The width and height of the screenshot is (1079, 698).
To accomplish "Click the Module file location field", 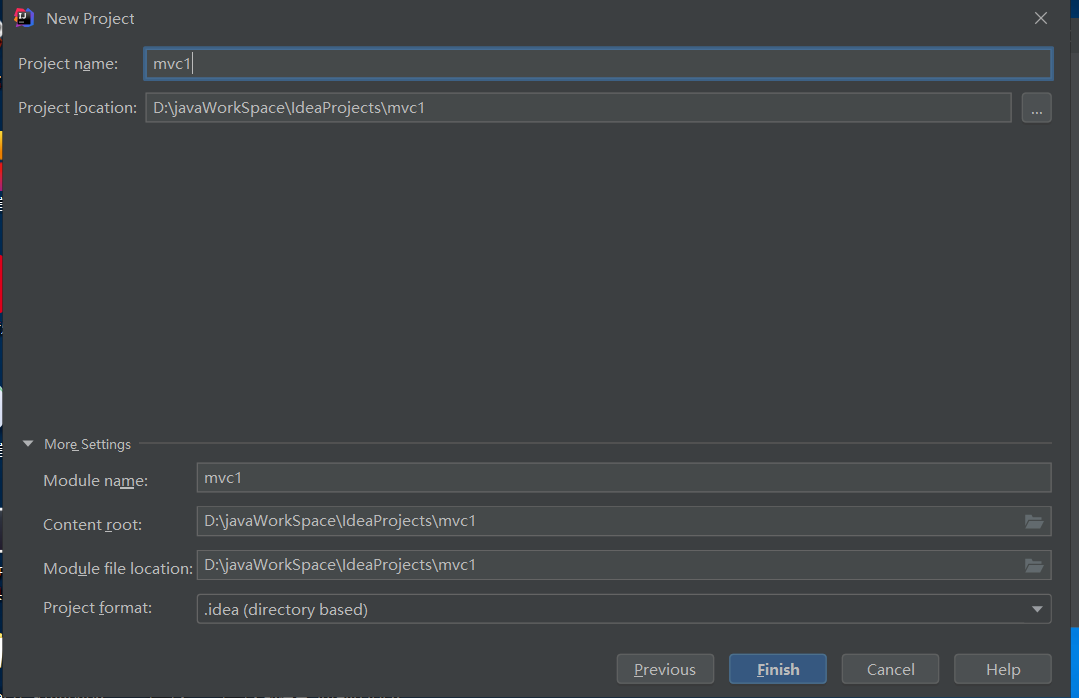I will tap(624, 565).
